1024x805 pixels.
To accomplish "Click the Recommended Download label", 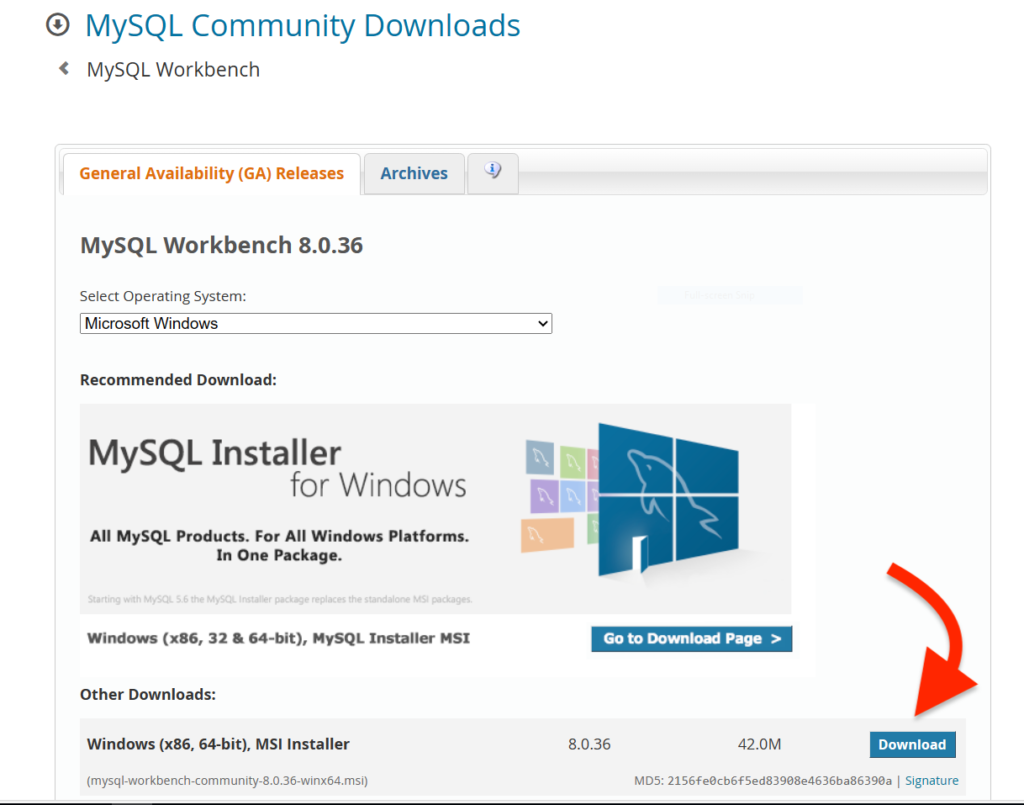I will click(178, 380).
